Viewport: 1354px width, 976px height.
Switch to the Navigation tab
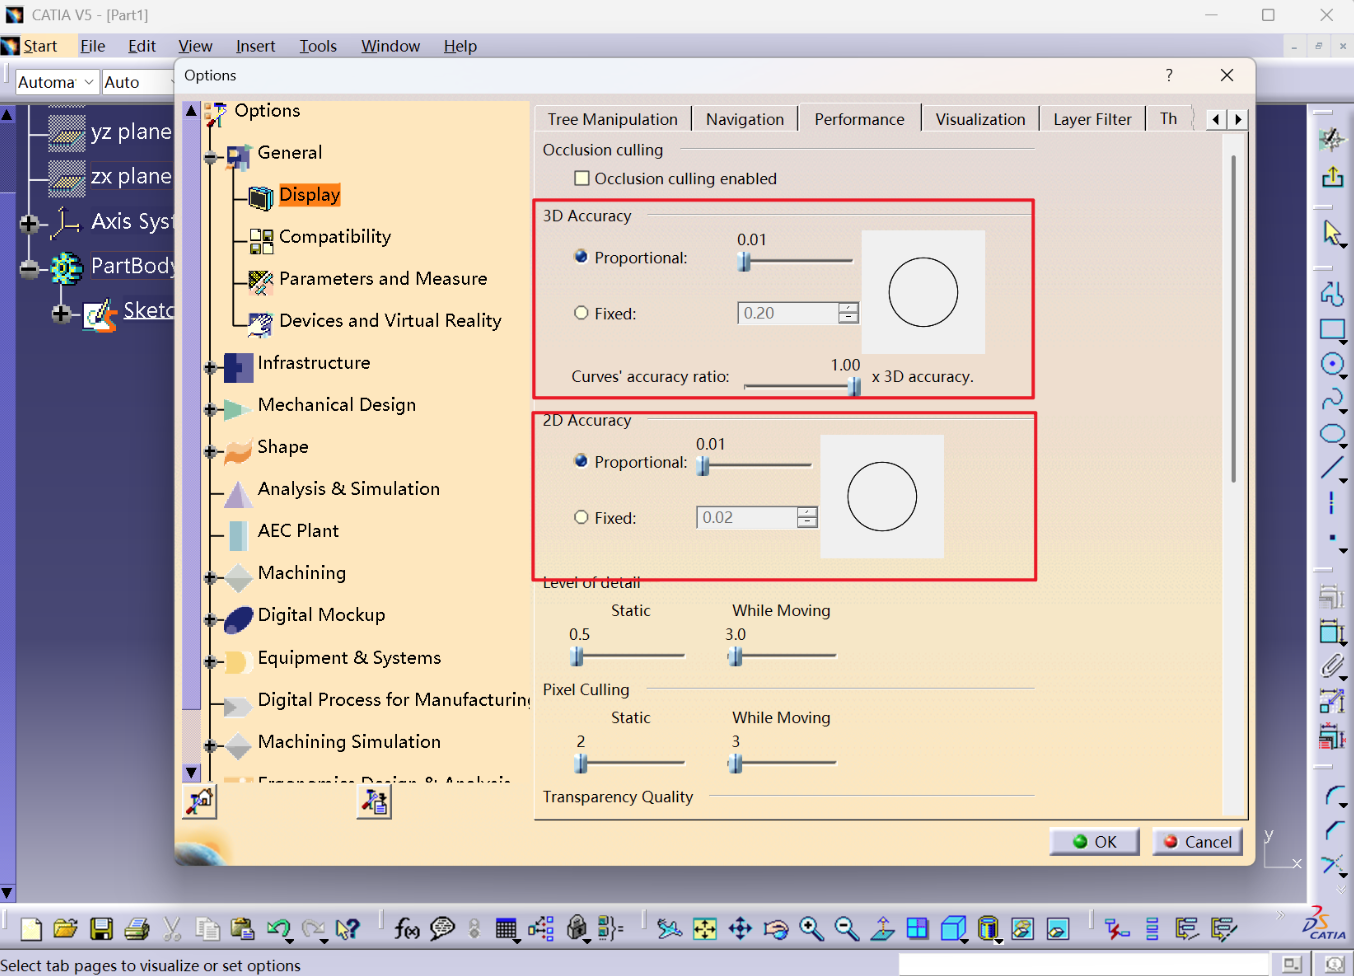[x=745, y=119]
